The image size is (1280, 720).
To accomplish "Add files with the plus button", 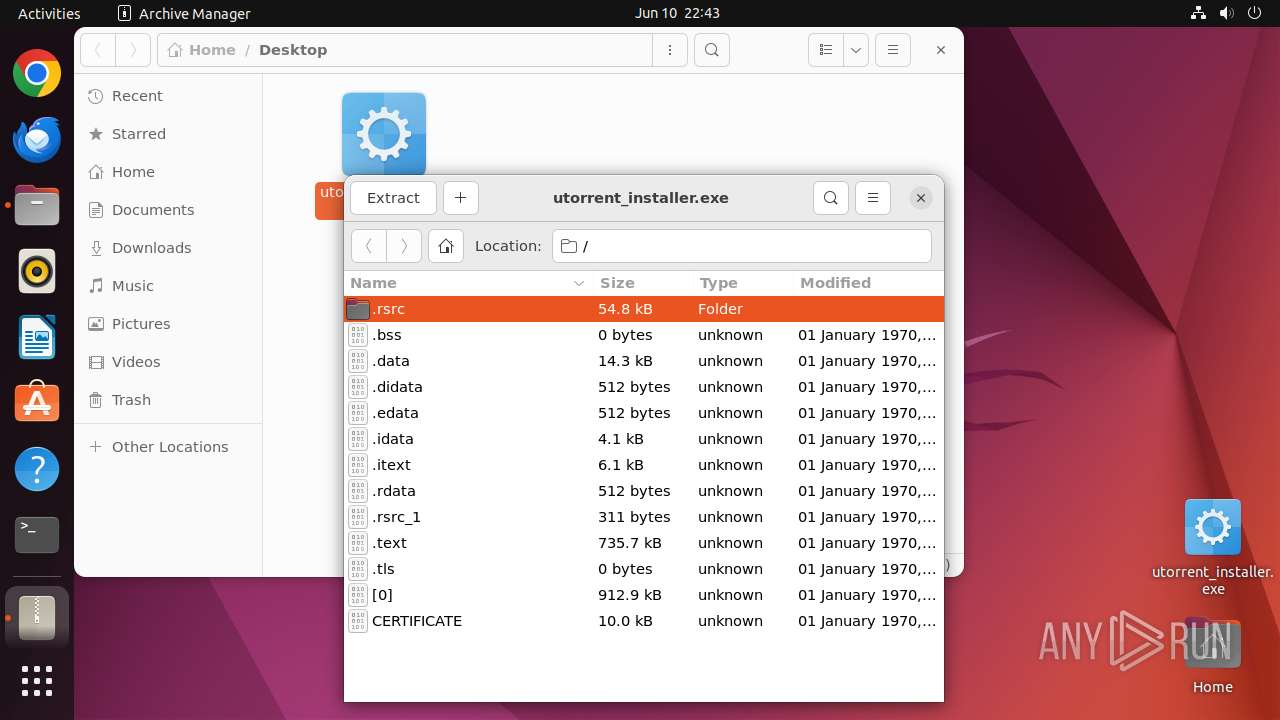I will pyautogui.click(x=460, y=198).
